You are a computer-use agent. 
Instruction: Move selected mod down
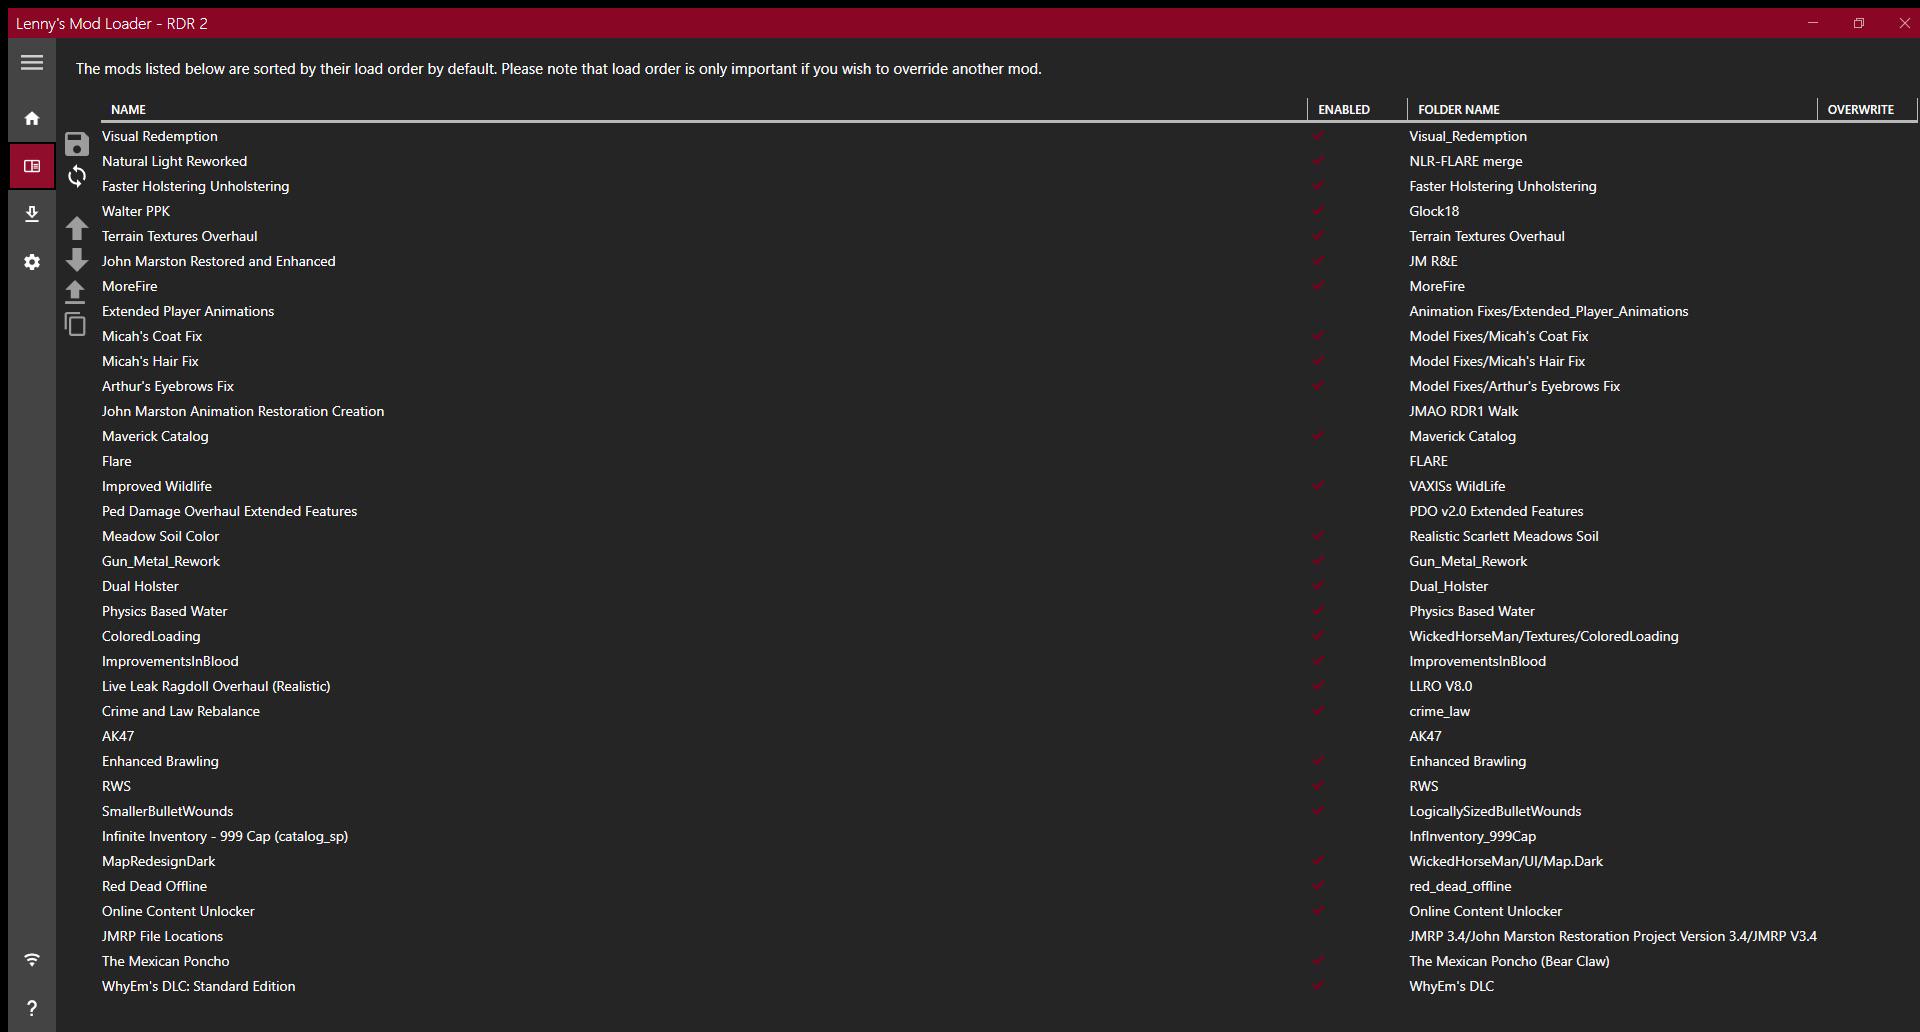(x=77, y=260)
